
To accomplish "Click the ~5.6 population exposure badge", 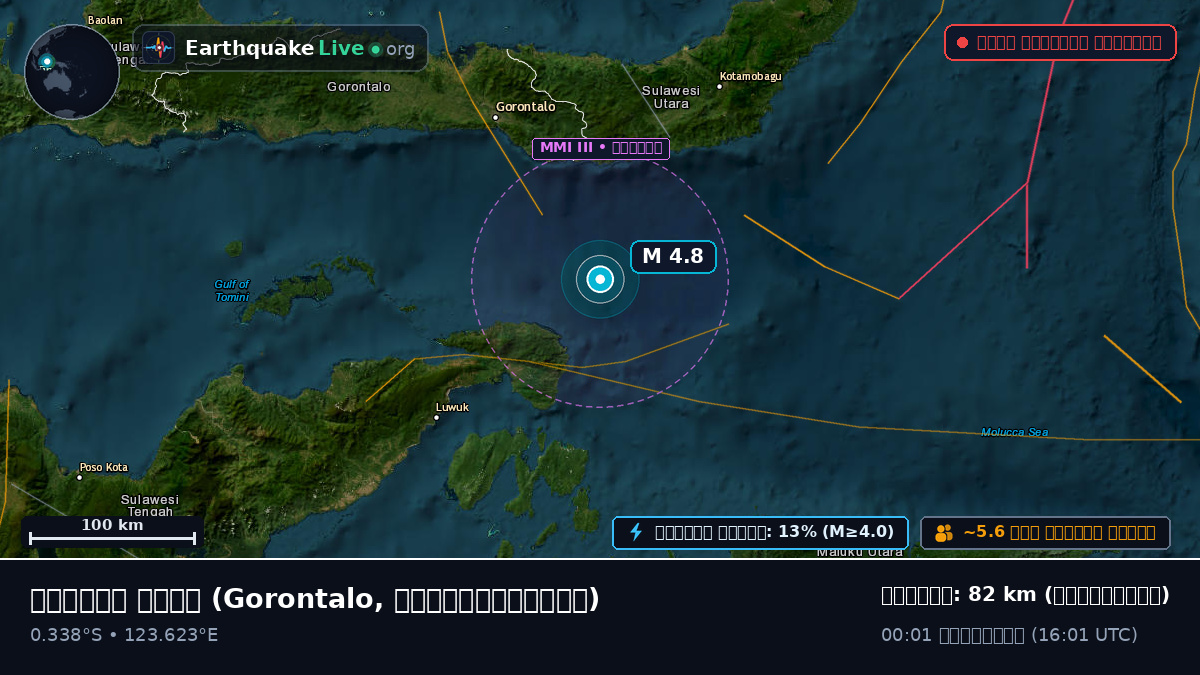I will pos(1045,532).
